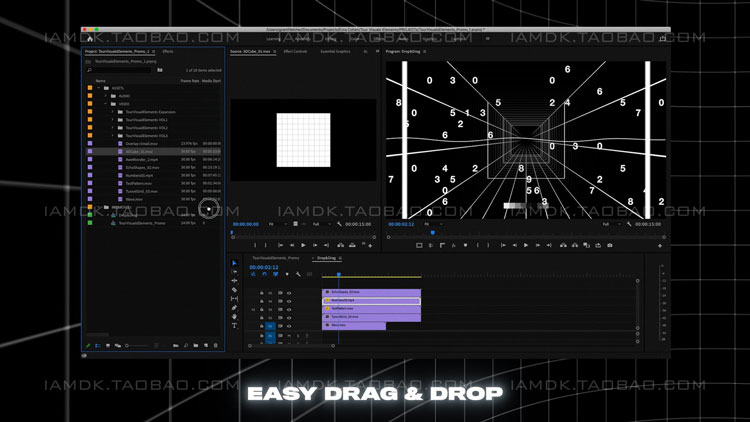Step back one frame in Program monitor
750x422 pixels.
click(x=514, y=245)
